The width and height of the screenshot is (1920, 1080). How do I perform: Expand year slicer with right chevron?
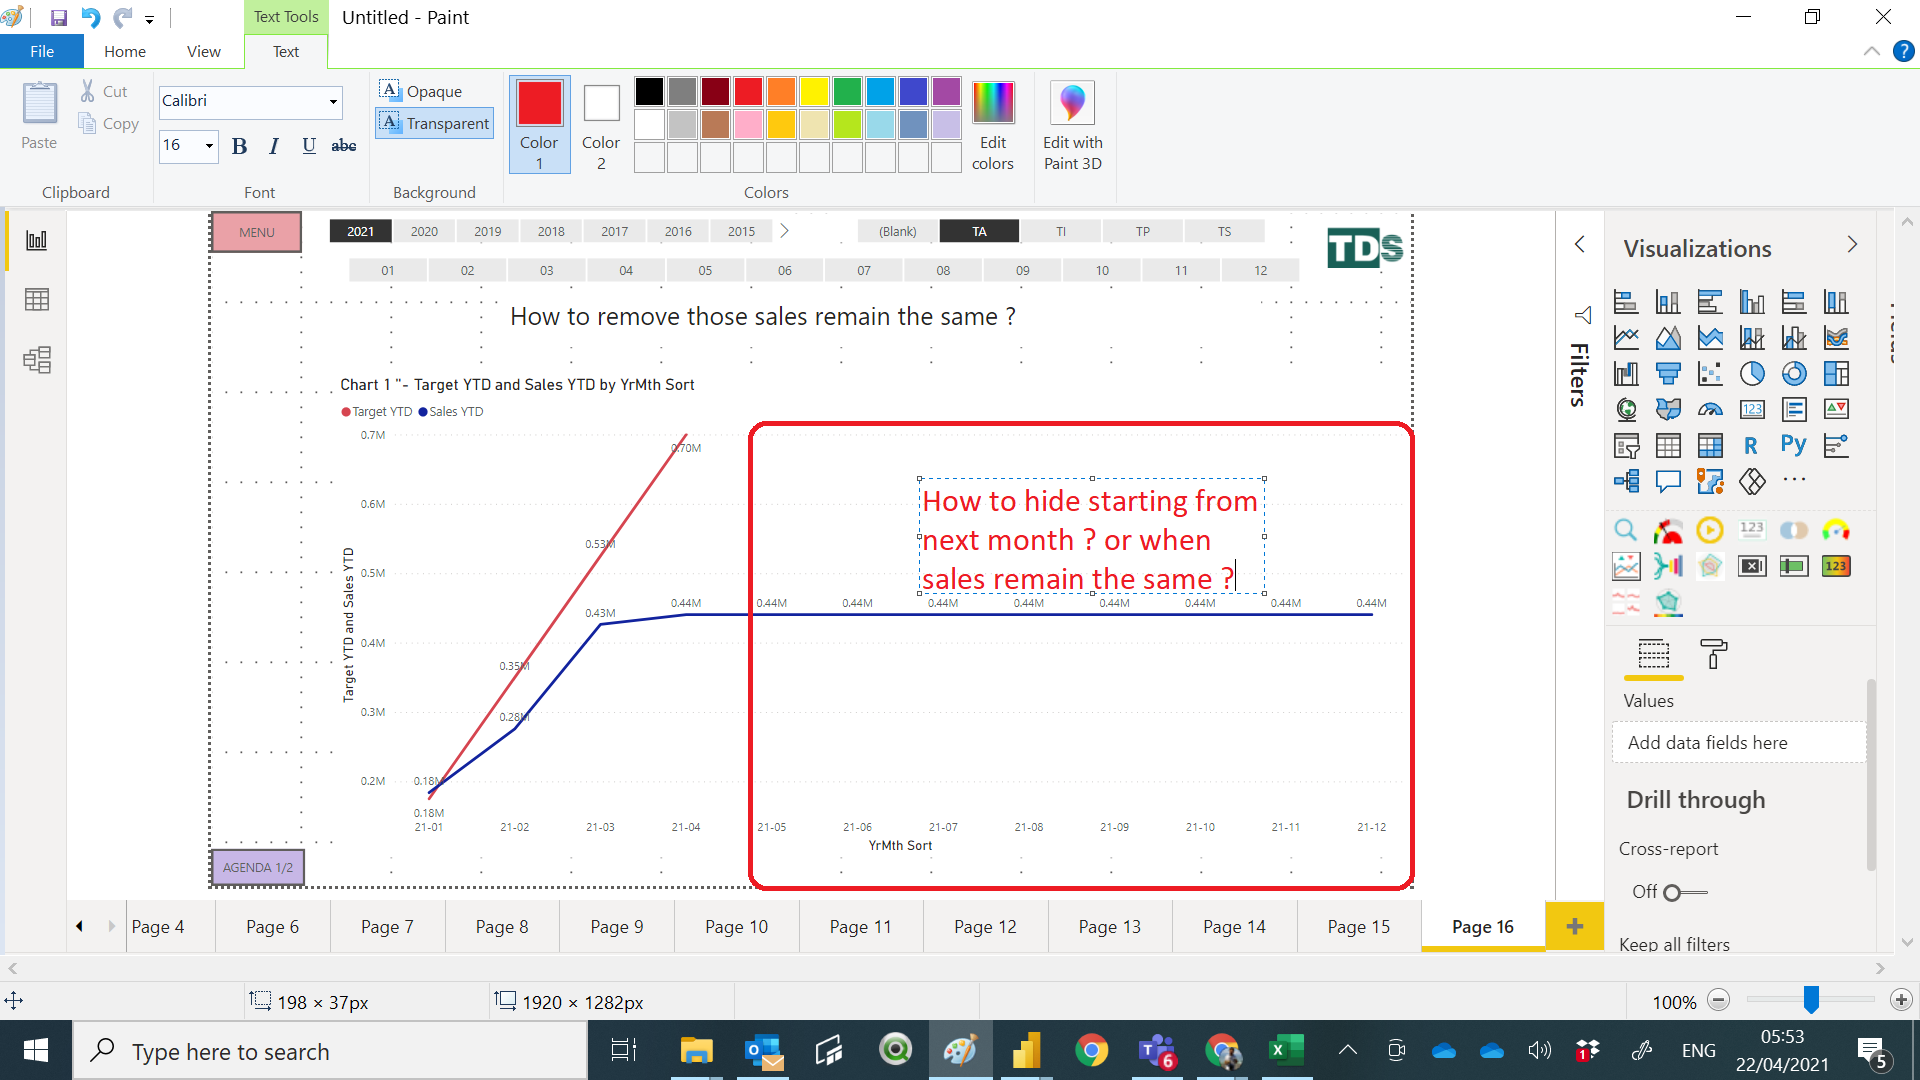coord(785,231)
